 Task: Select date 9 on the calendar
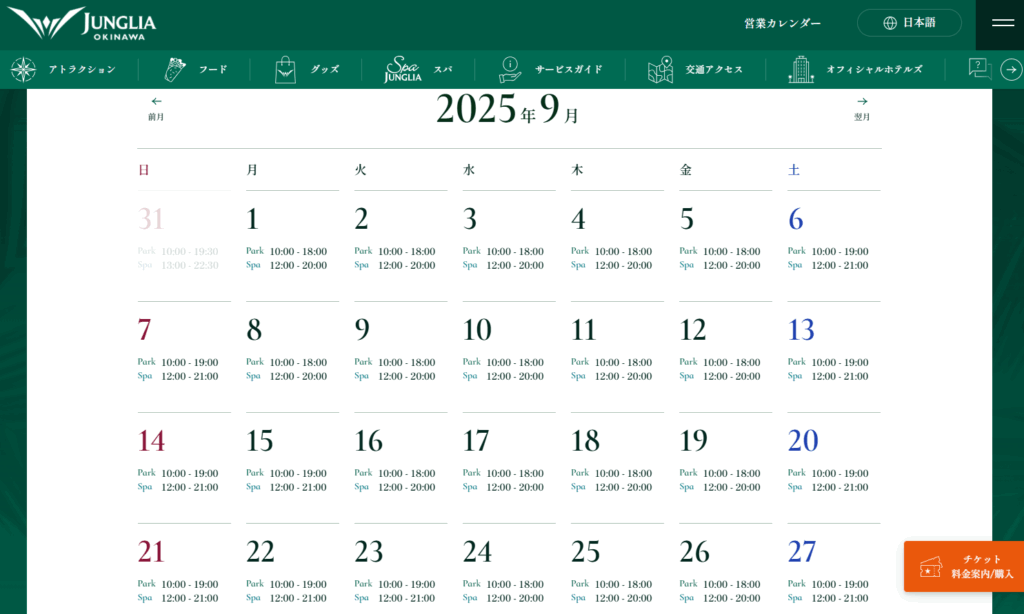[x=362, y=330]
